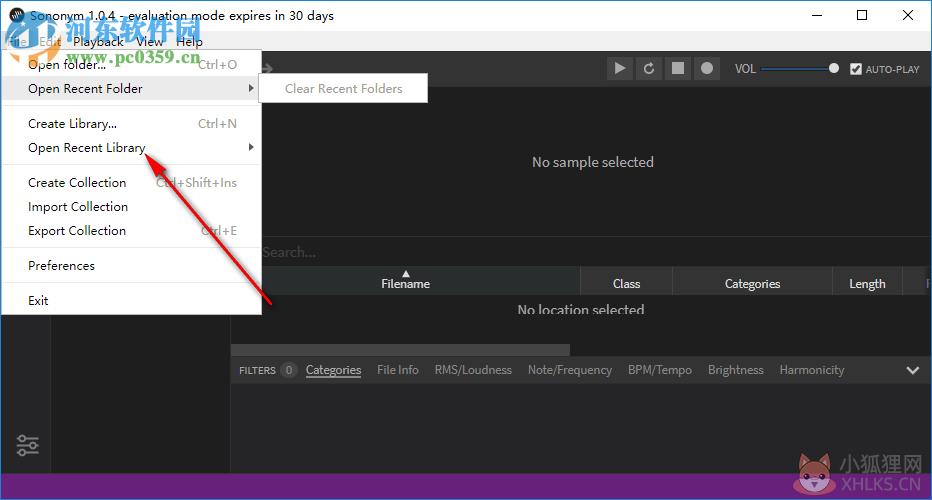
Task: Expand Open Recent Folder submenu arrow
Action: point(251,88)
